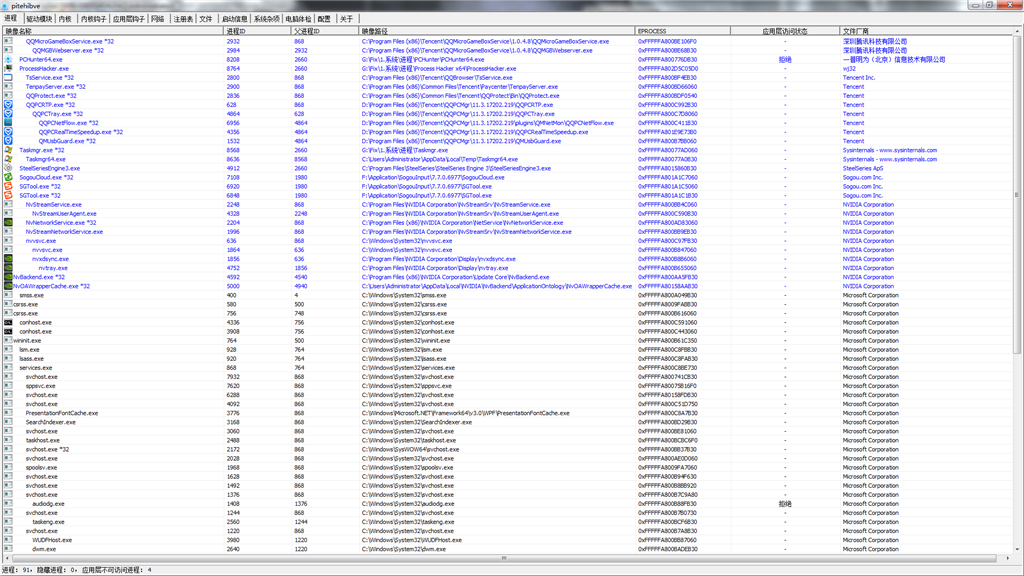The width and height of the screenshot is (1024, 576).
Task: Select the lsass.exe process row
Action: click(x=508, y=359)
